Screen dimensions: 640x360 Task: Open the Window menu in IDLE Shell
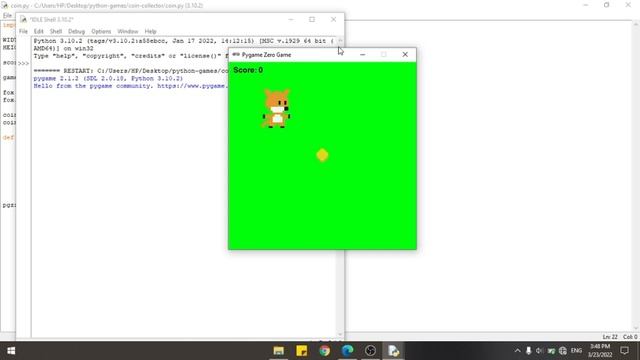(x=128, y=31)
